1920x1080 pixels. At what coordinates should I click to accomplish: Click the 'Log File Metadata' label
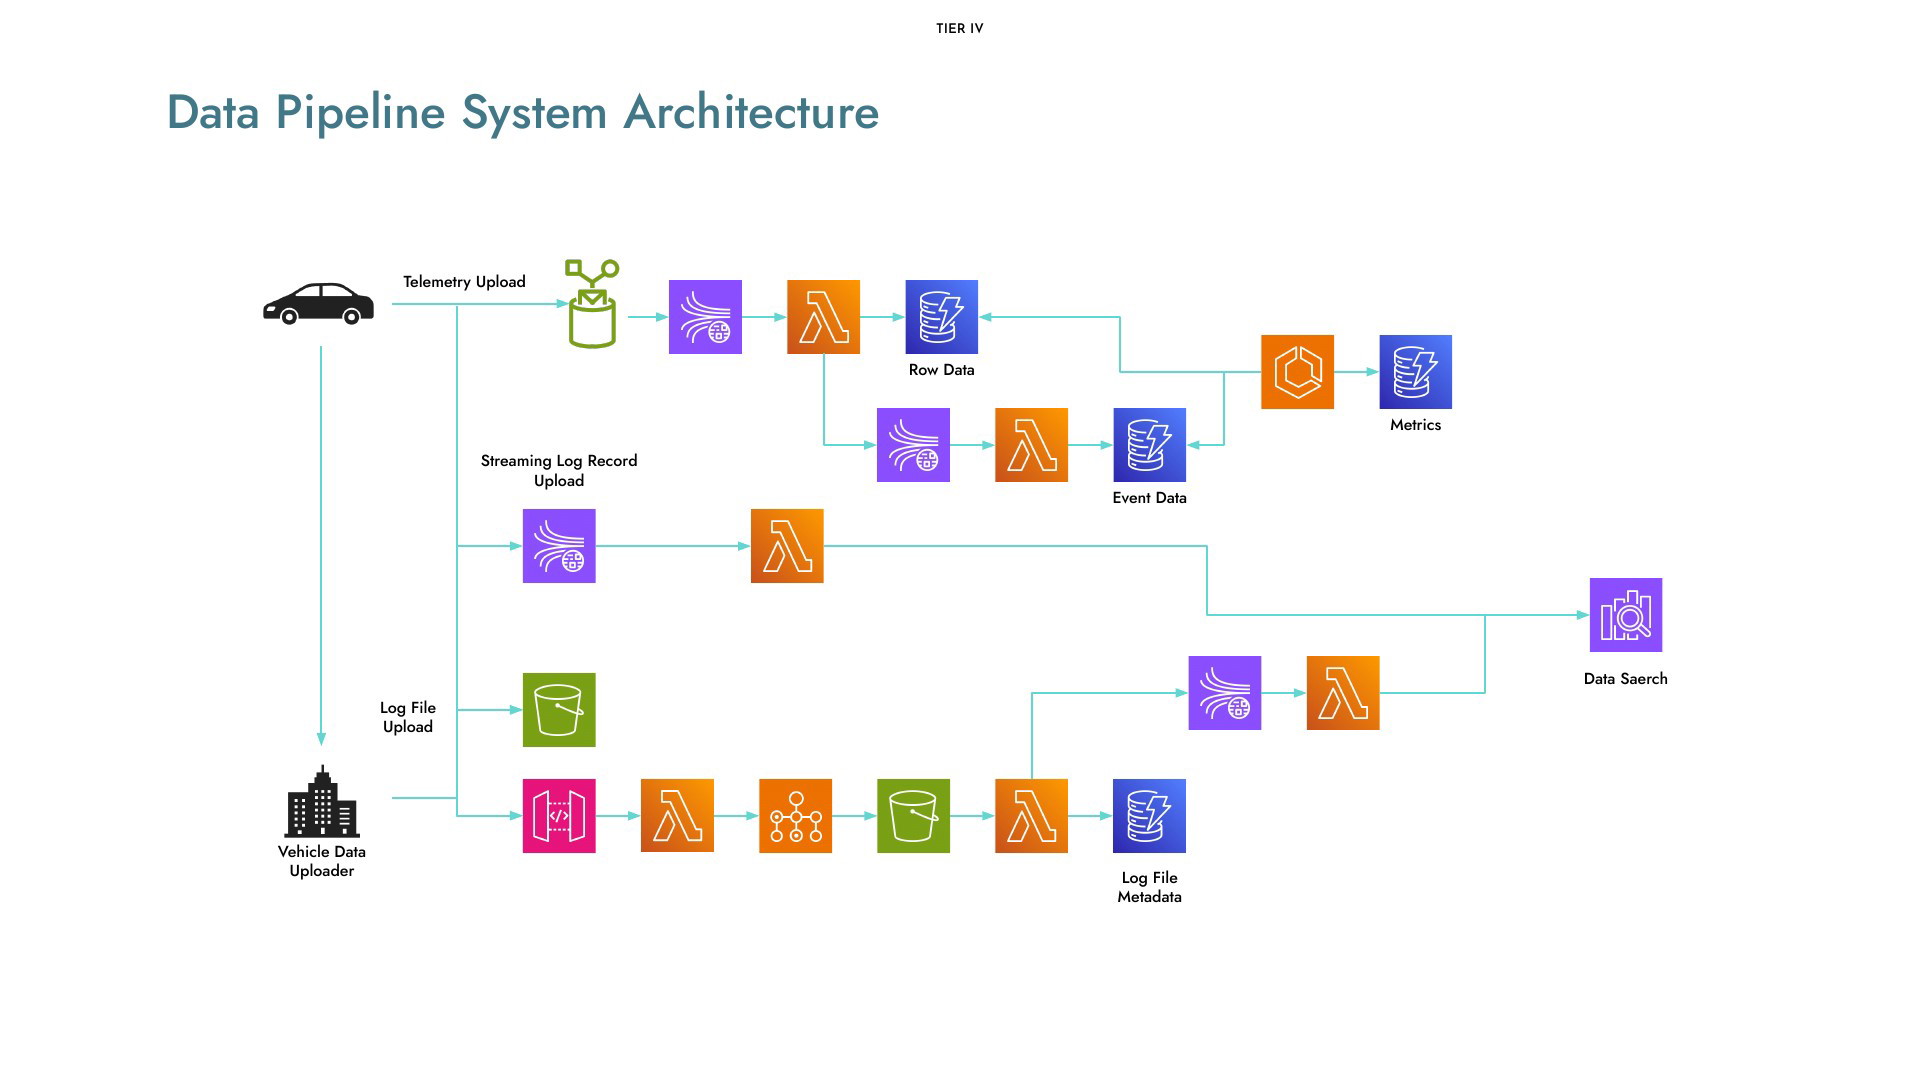pyautogui.click(x=1149, y=887)
